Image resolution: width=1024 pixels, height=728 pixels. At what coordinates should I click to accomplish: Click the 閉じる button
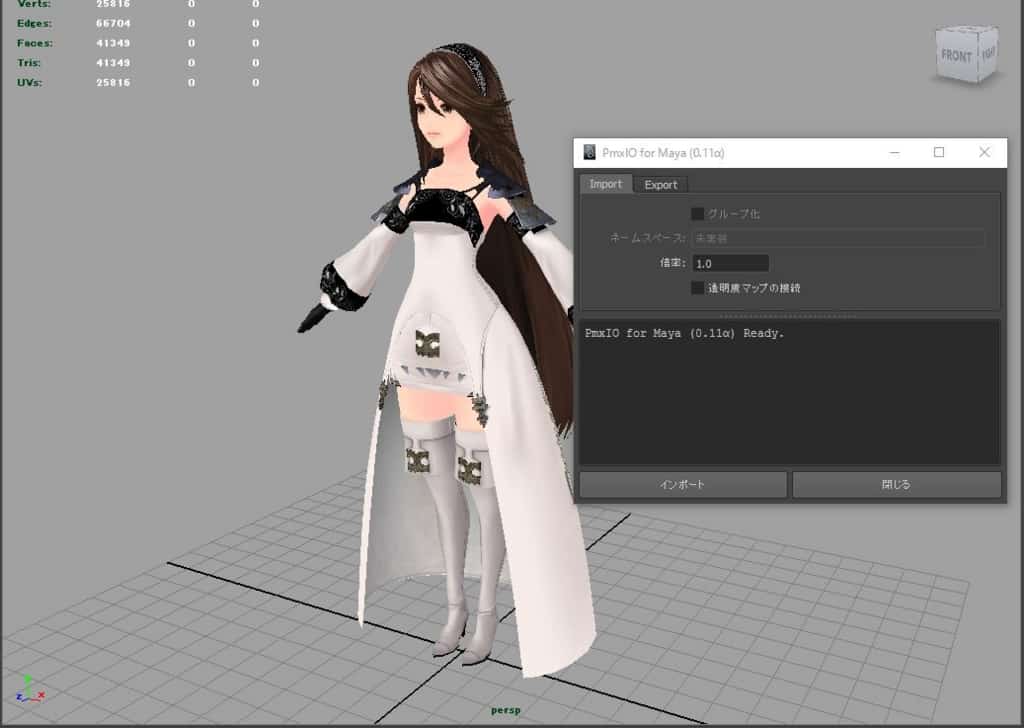point(896,485)
